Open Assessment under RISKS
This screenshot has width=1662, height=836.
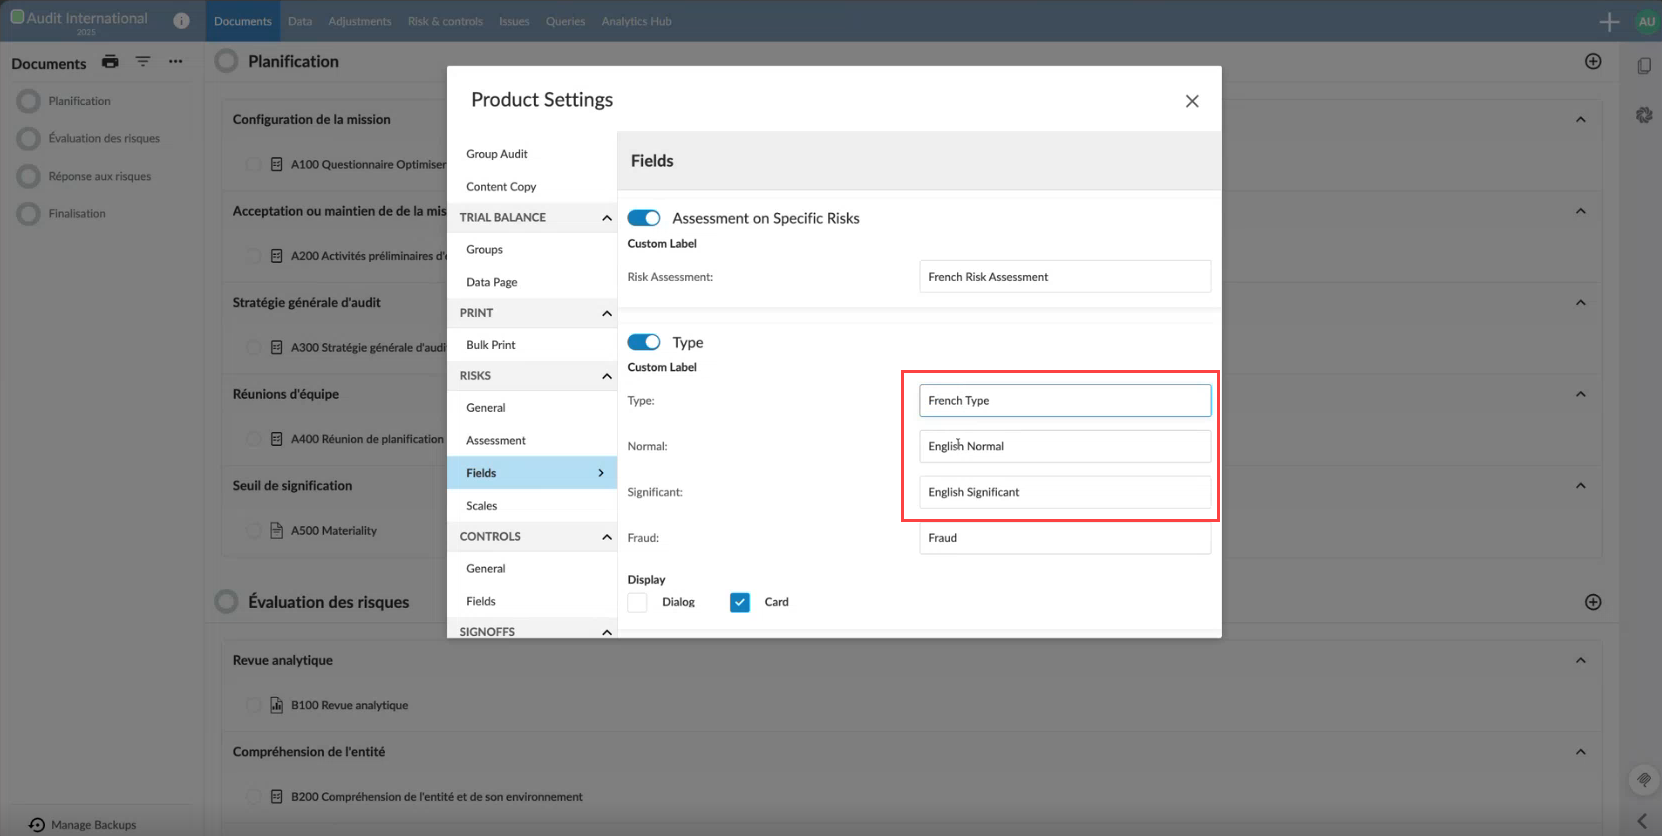click(x=532, y=441)
